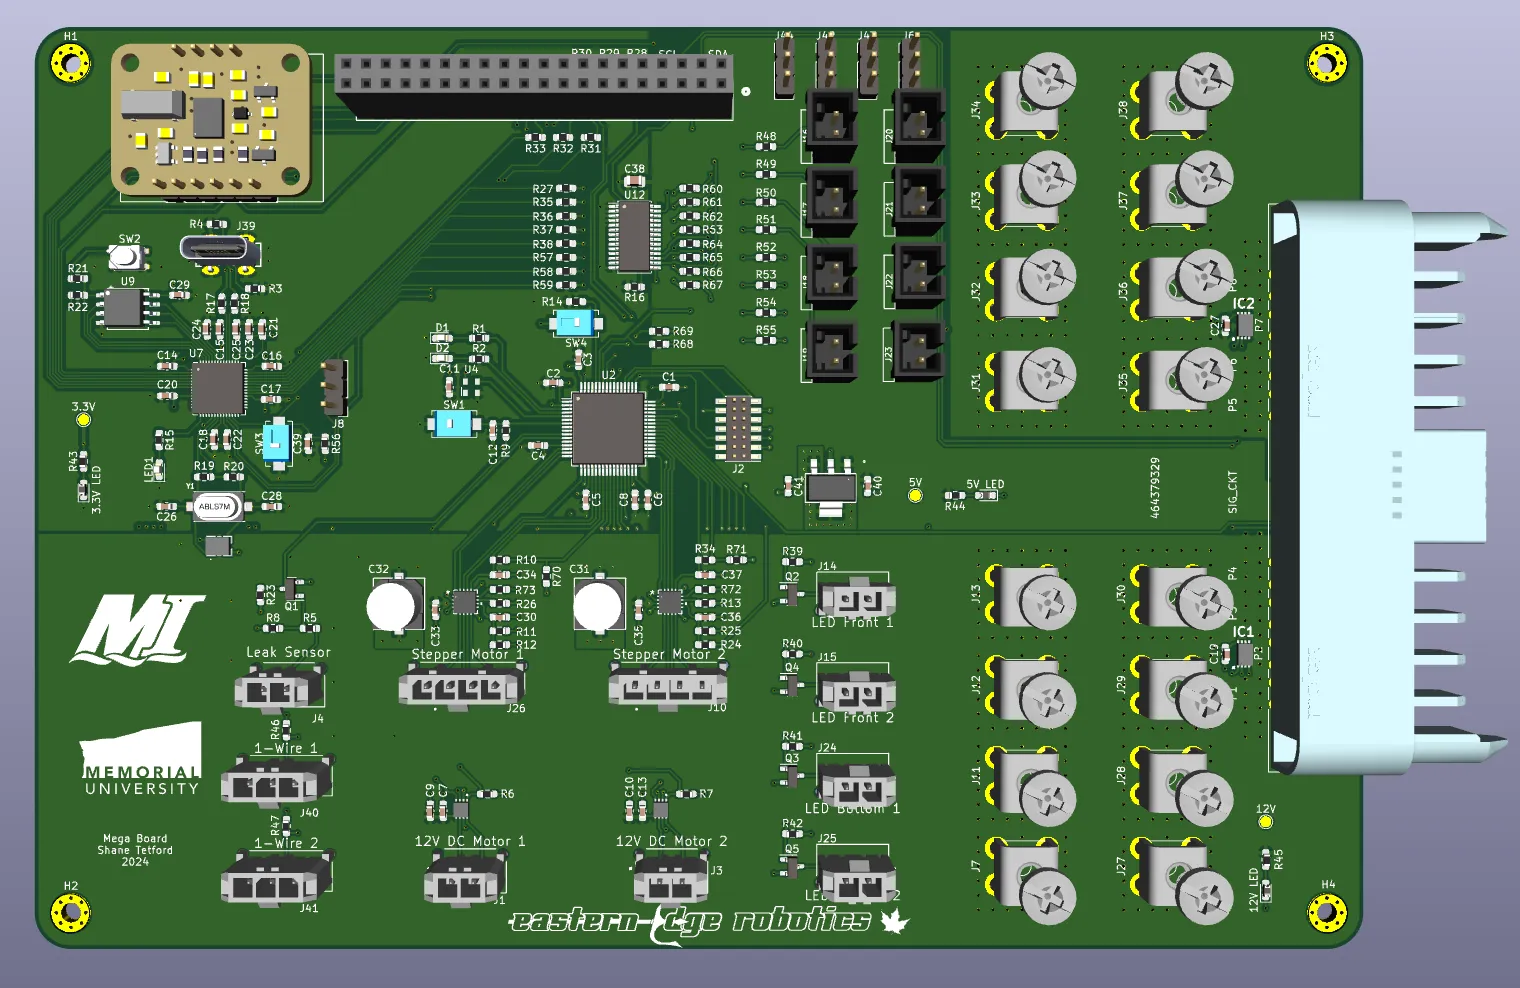The width and height of the screenshot is (1520, 988).
Task: Select the J10 Stepper Motor connector
Action: [x=668, y=689]
